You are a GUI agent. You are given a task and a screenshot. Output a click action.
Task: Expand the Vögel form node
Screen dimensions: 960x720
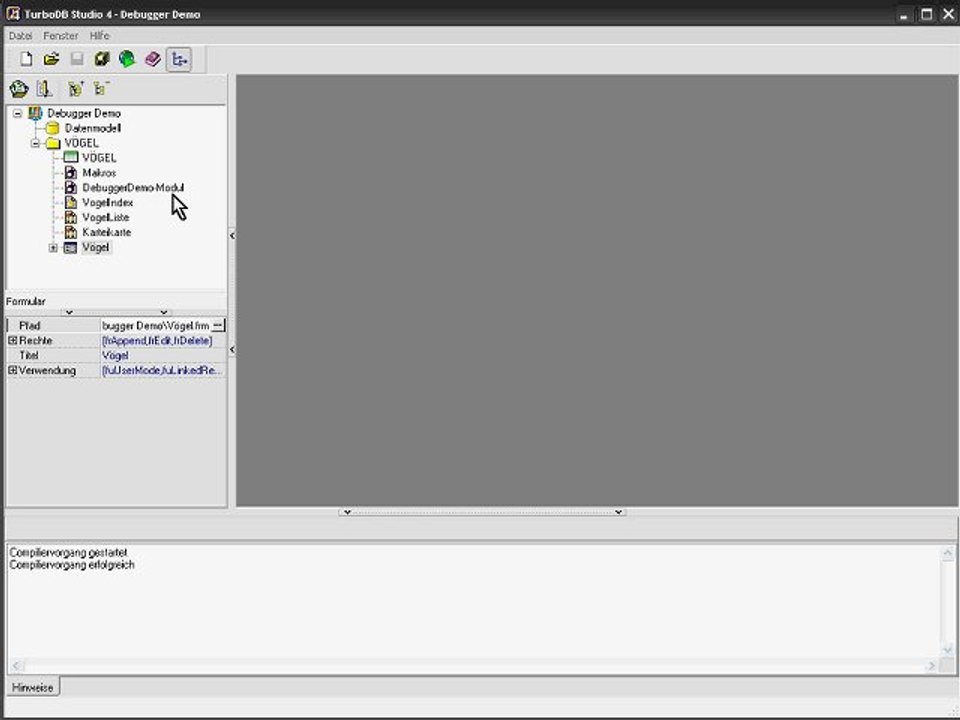[53, 248]
